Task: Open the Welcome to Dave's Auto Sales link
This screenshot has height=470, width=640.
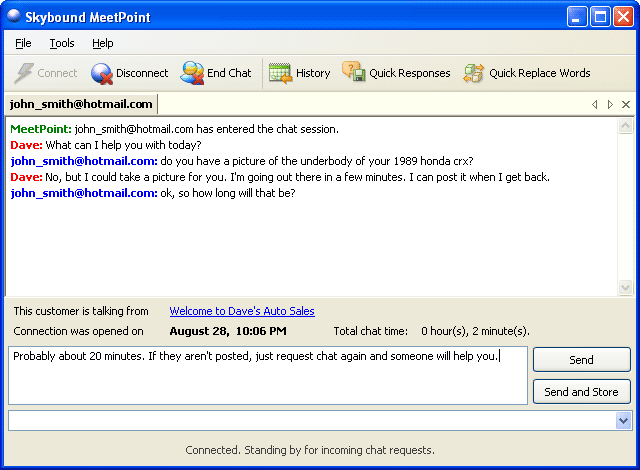Action: [x=242, y=311]
